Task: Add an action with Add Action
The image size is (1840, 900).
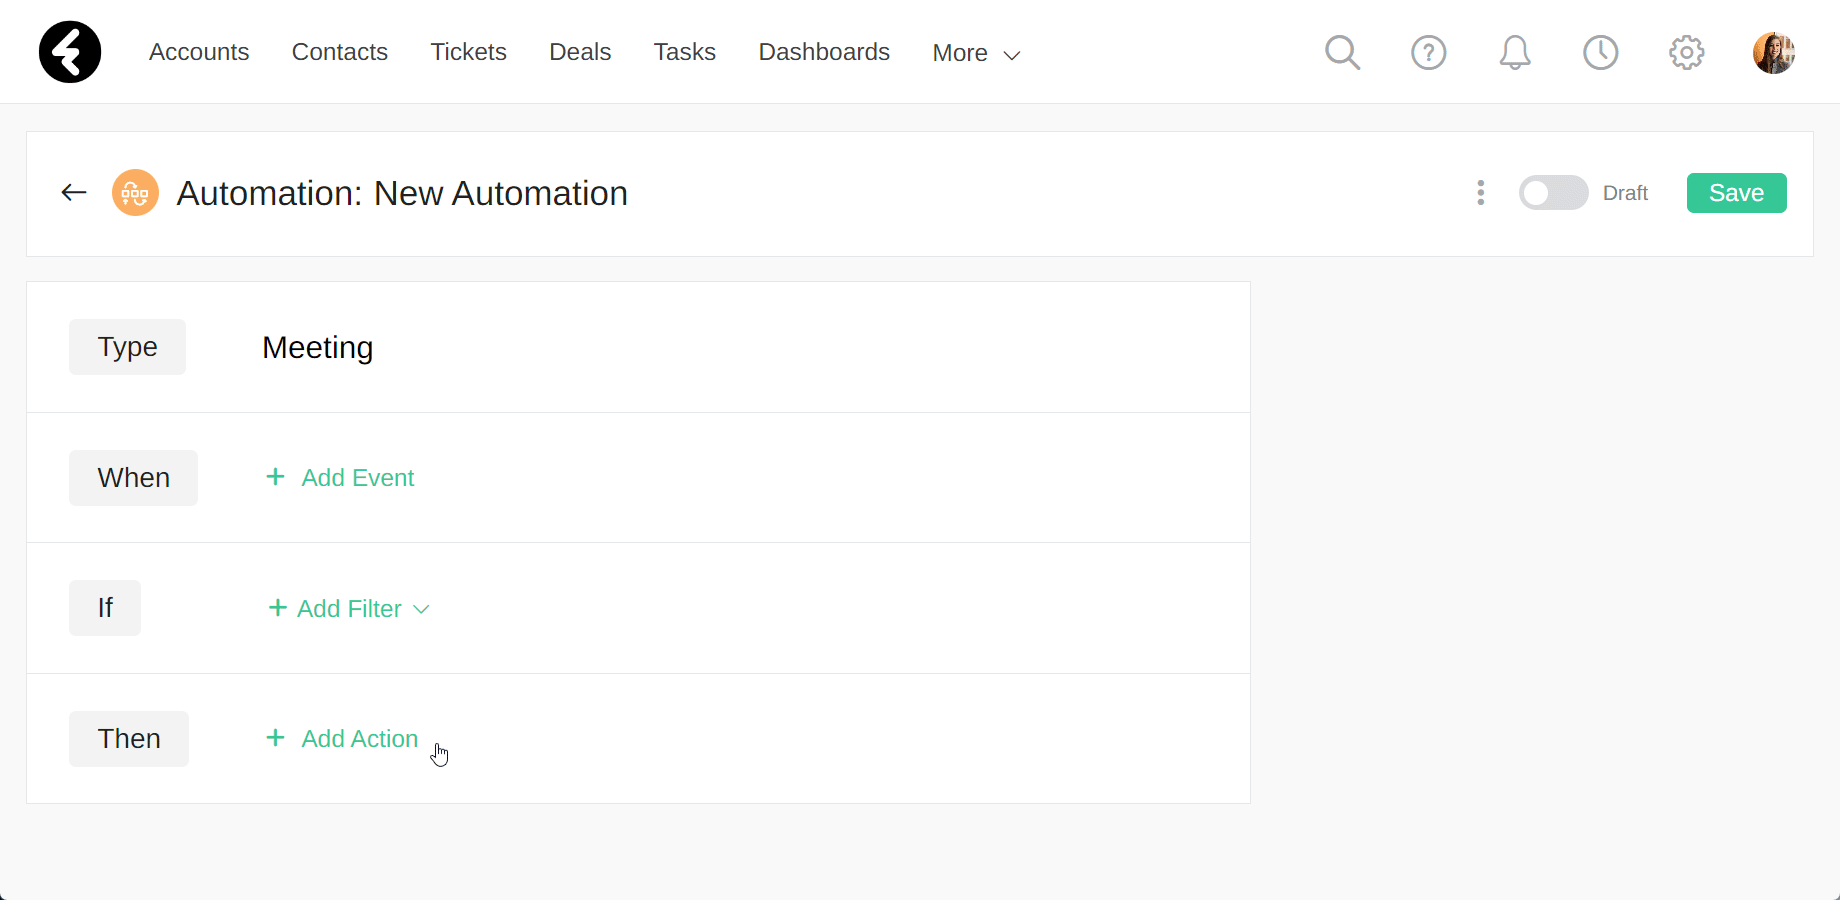Action: [342, 738]
